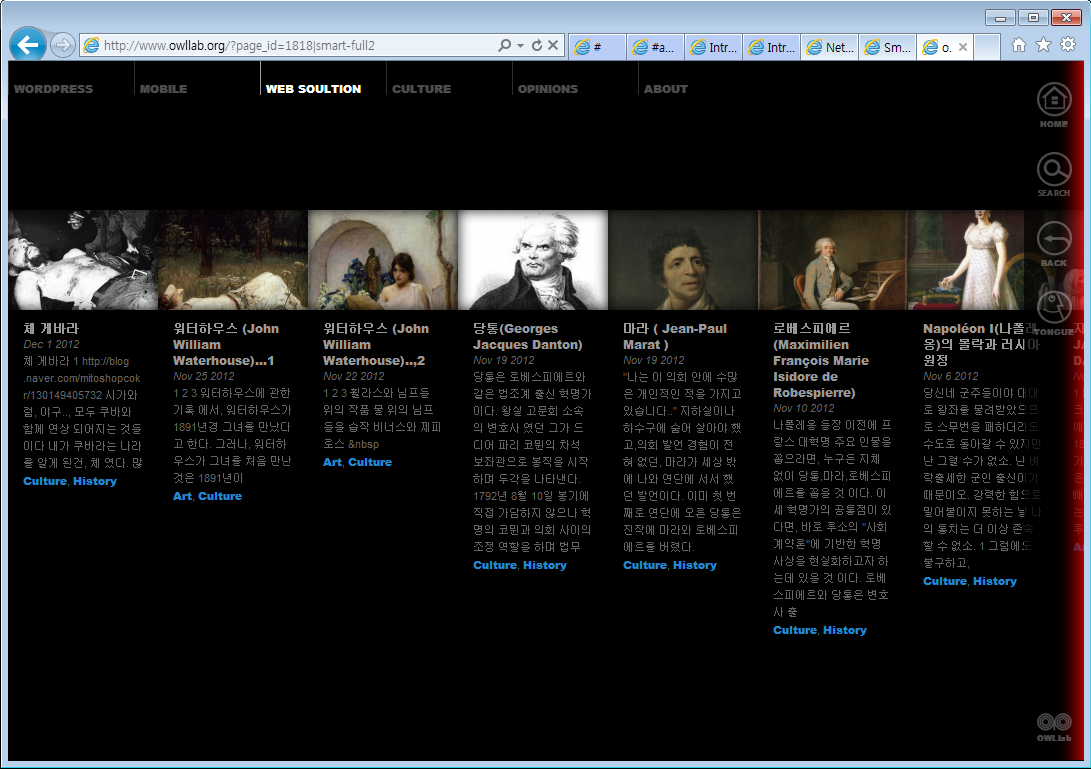This screenshot has height=769, width=1091.
Task: Select the WEB SOULTION menu item
Action: [313, 89]
